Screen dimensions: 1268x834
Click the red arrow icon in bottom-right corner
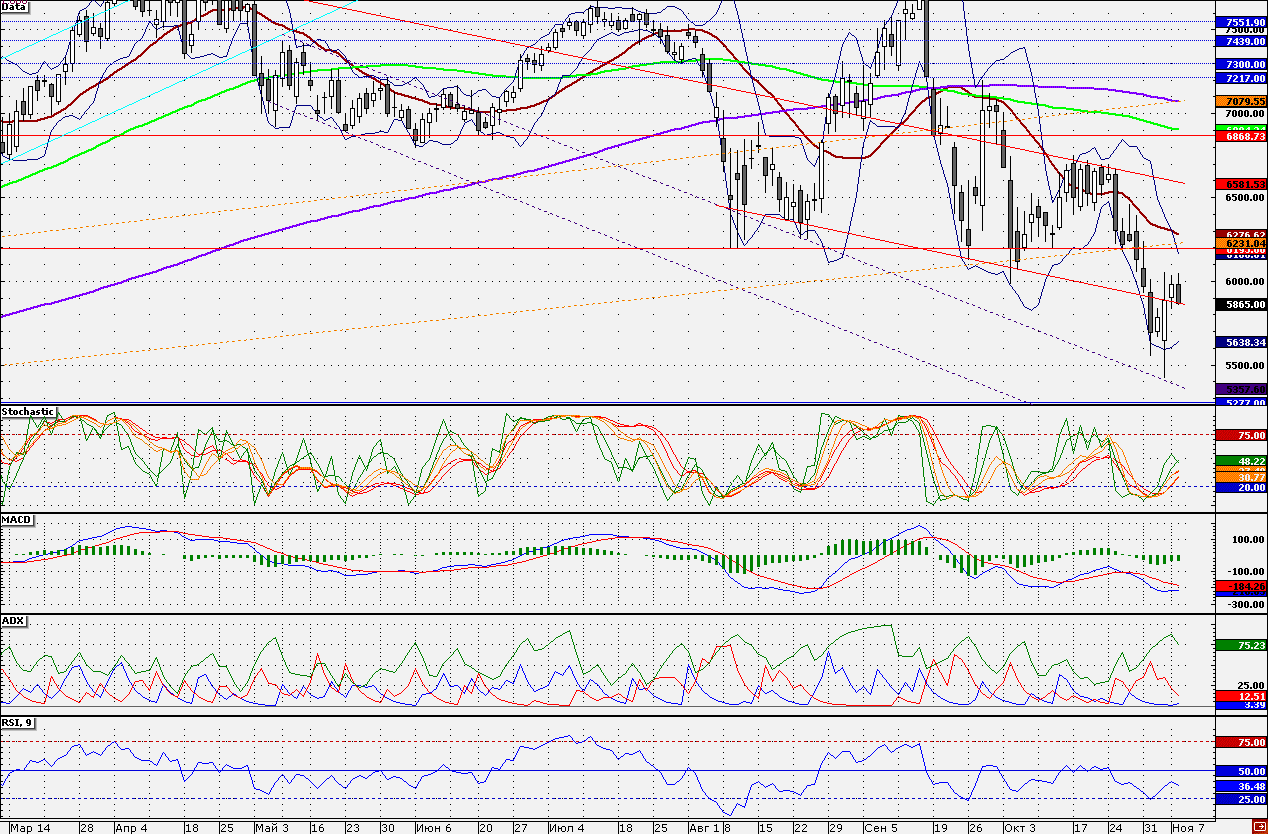1258,826
